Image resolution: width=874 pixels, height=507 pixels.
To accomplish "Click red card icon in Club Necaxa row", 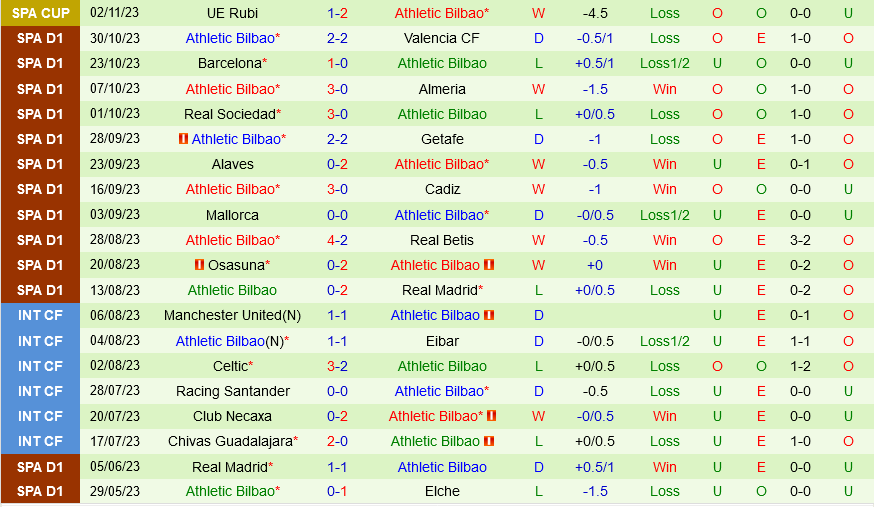I will 491,416.
